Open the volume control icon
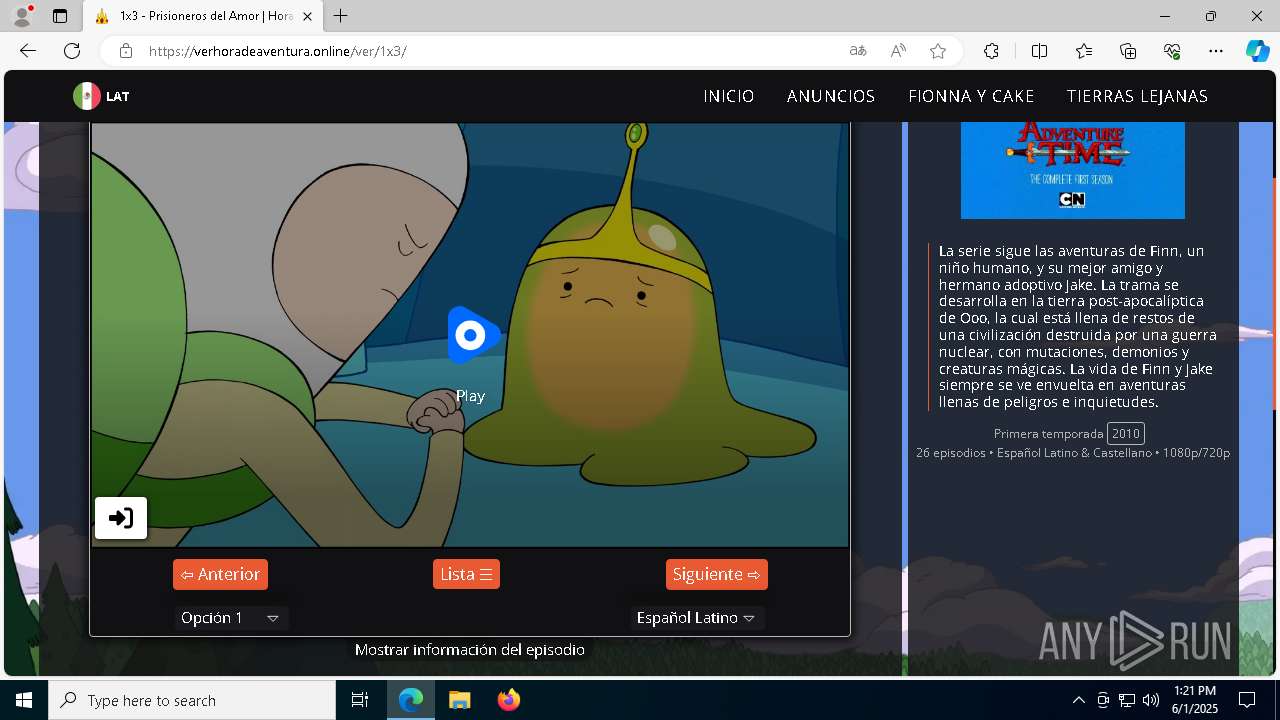The width and height of the screenshot is (1280, 720). [1151, 700]
